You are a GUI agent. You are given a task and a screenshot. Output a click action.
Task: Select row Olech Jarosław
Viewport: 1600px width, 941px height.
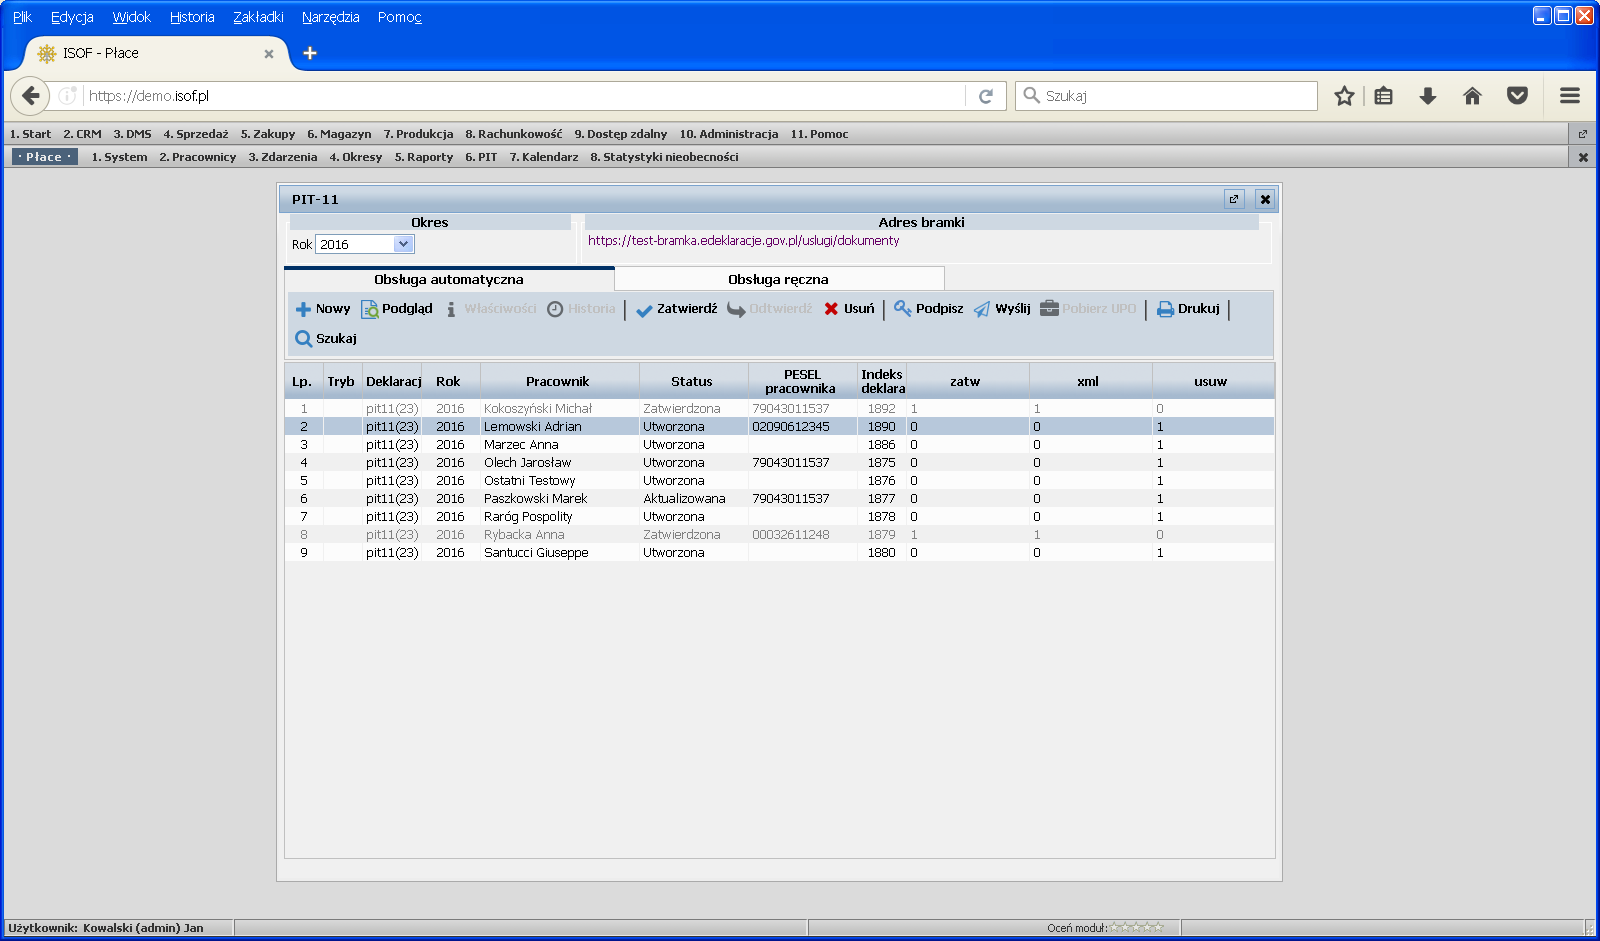point(780,463)
